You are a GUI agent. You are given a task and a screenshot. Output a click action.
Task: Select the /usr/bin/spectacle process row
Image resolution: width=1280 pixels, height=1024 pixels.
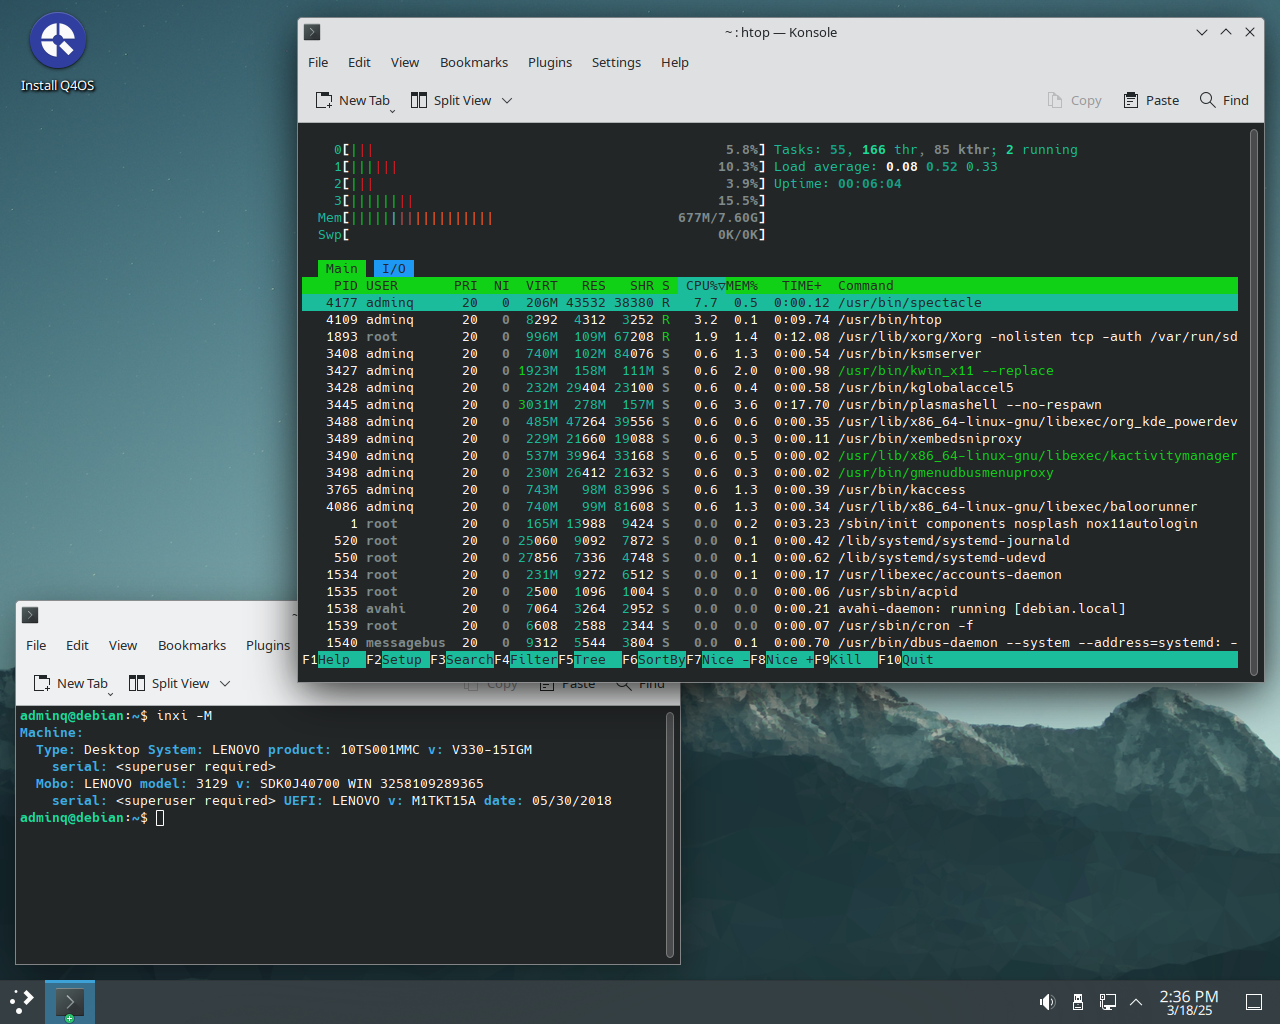[x=770, y=303]
